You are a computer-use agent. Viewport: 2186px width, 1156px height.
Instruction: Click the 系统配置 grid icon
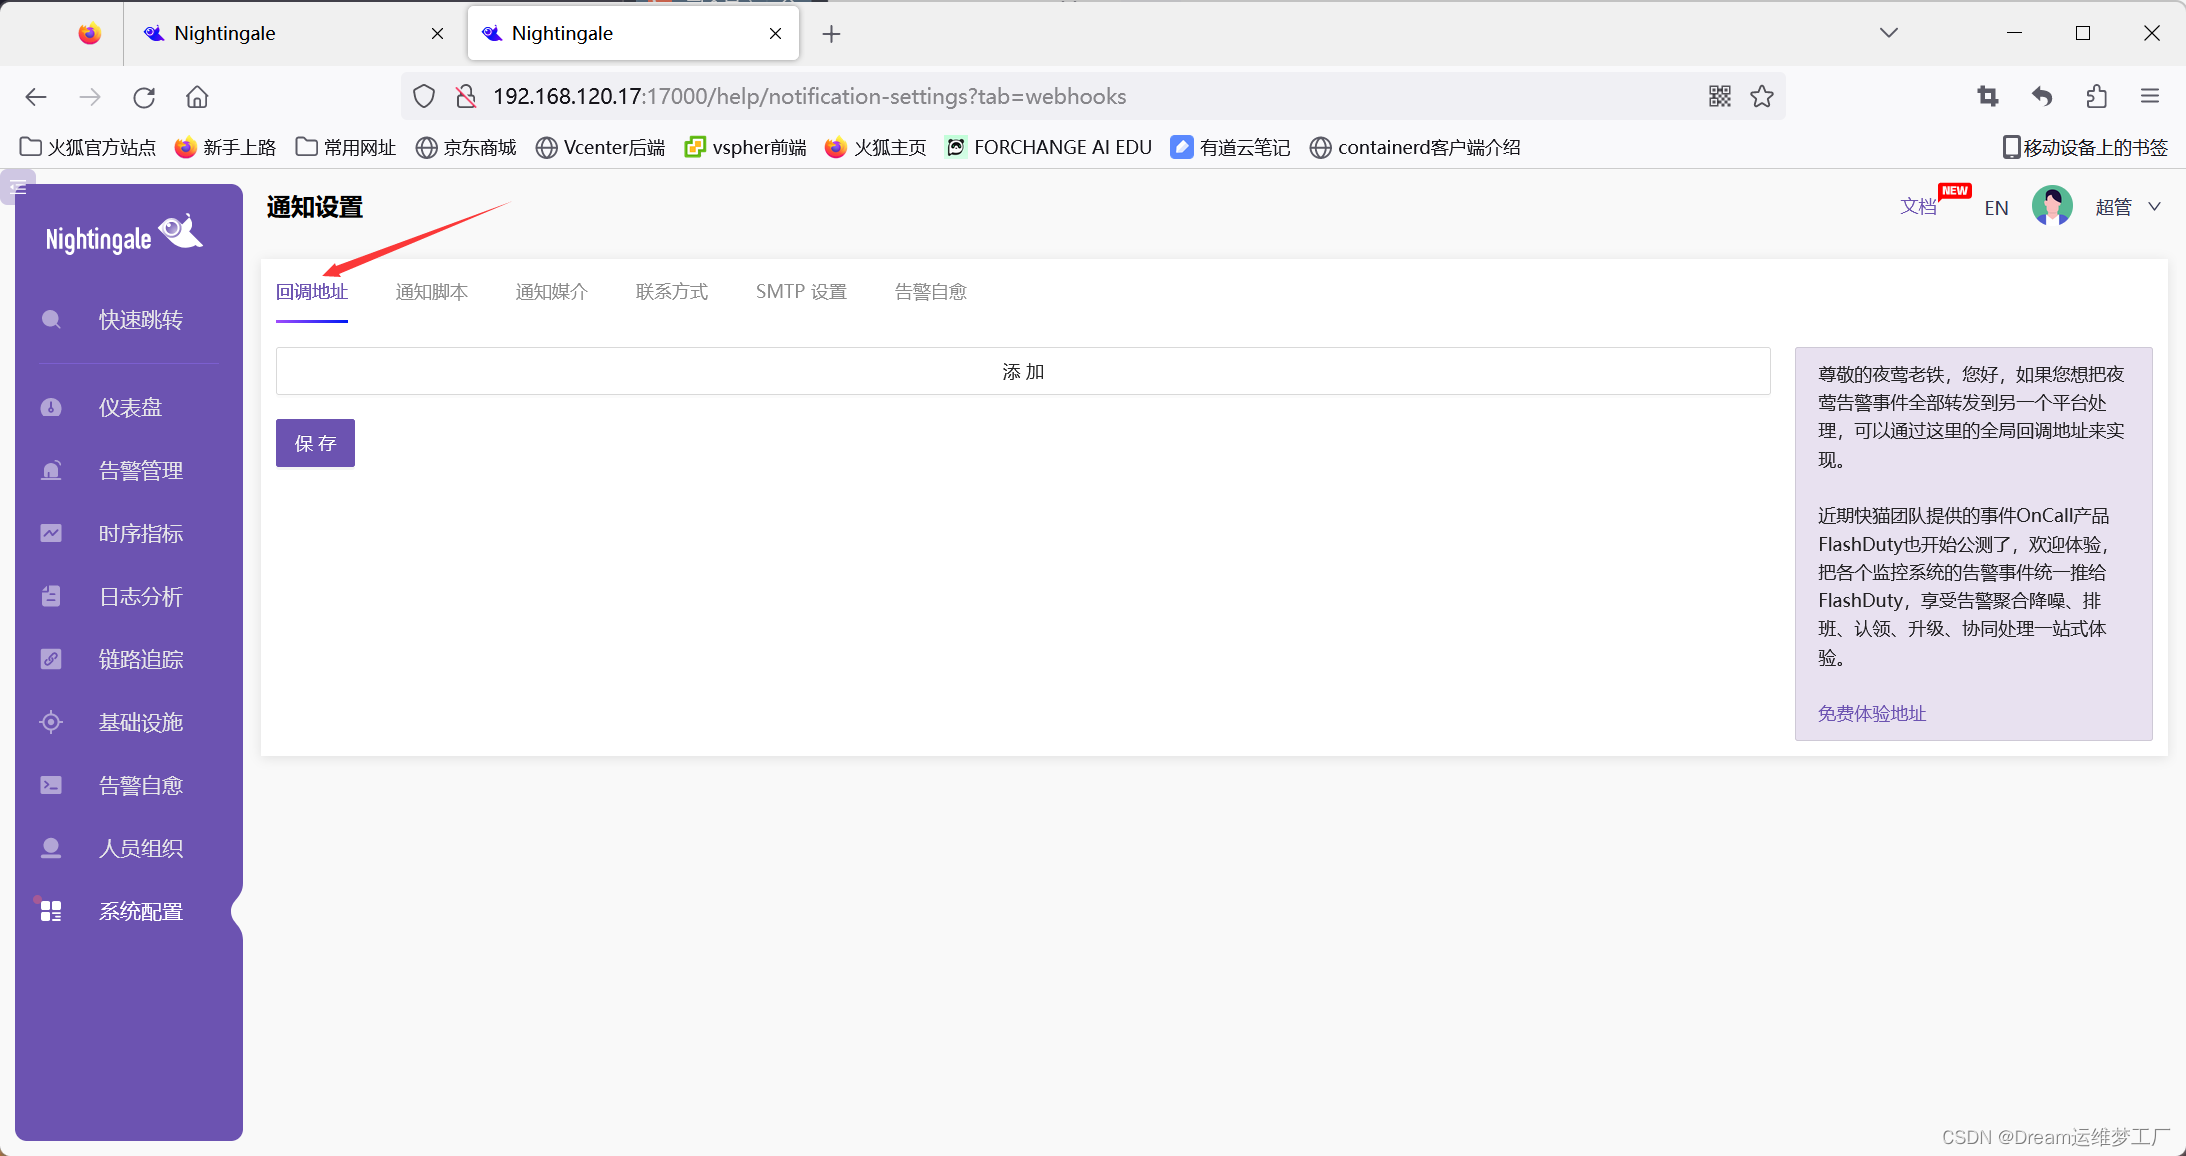pyautogui.click(x=51, y=911)
